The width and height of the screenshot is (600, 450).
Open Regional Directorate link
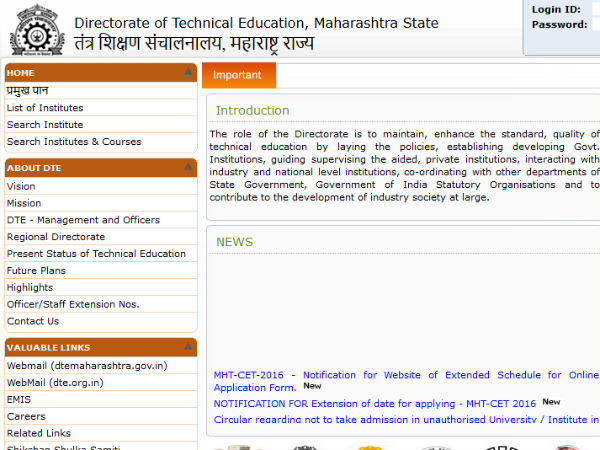pyautogui.click(x=56, y=237)
